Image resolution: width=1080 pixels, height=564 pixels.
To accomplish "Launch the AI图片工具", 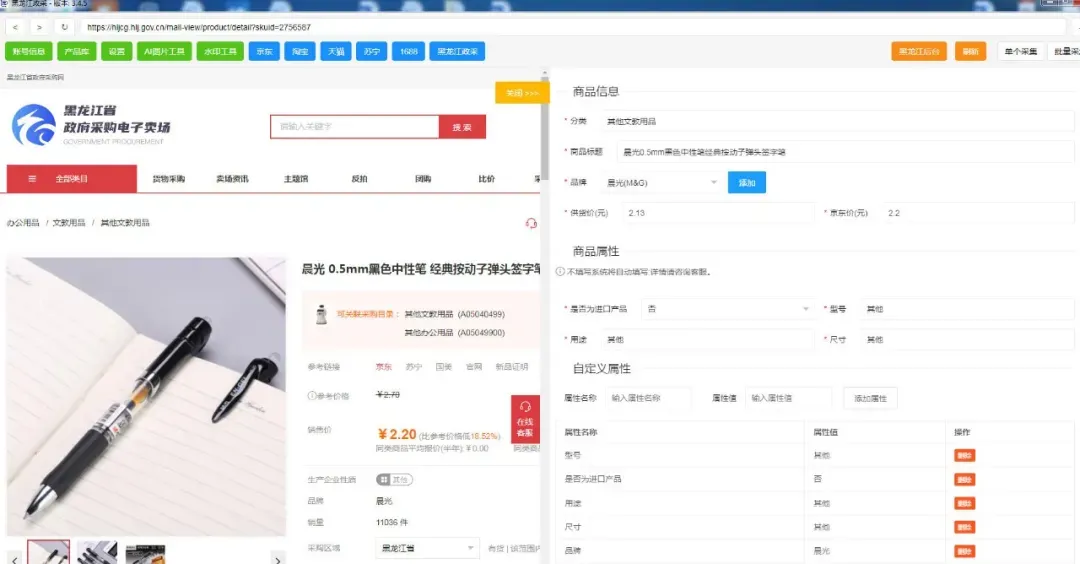I will (164, 52).
